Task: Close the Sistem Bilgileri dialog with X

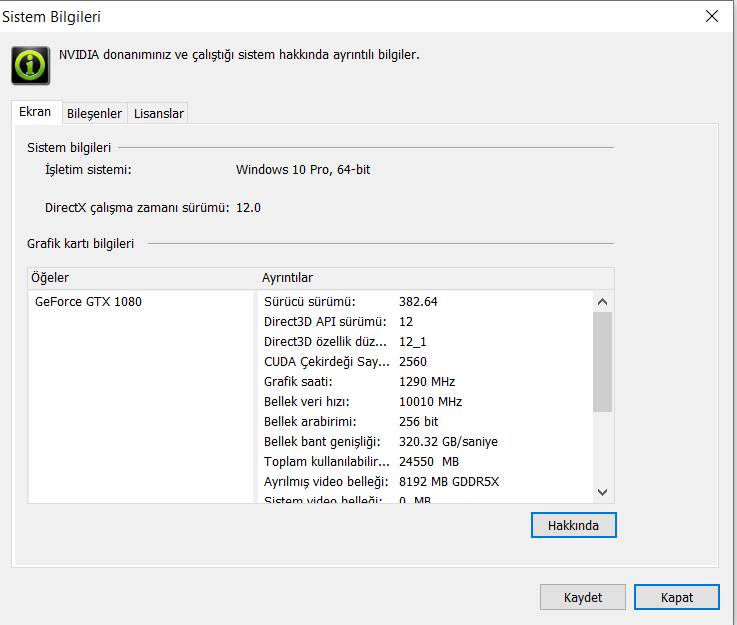Action: pos(712,16)
